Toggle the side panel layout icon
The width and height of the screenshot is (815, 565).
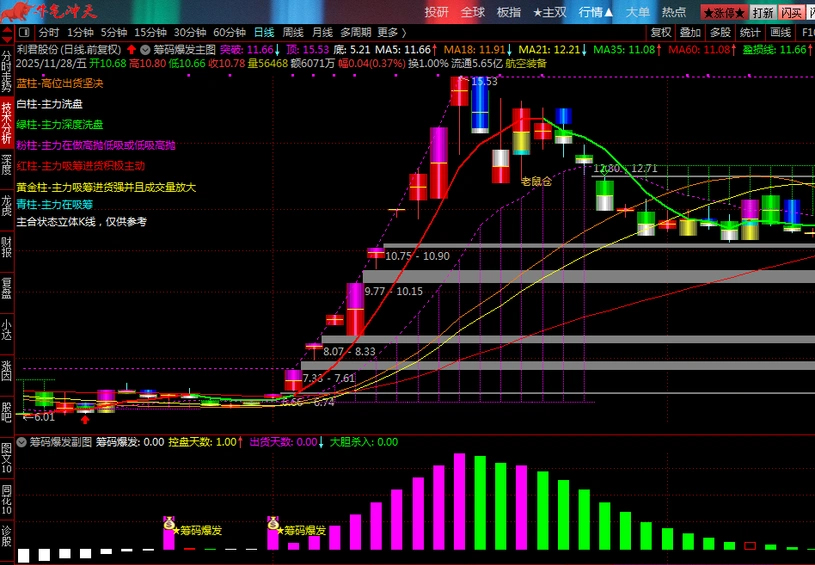[24, 32]
